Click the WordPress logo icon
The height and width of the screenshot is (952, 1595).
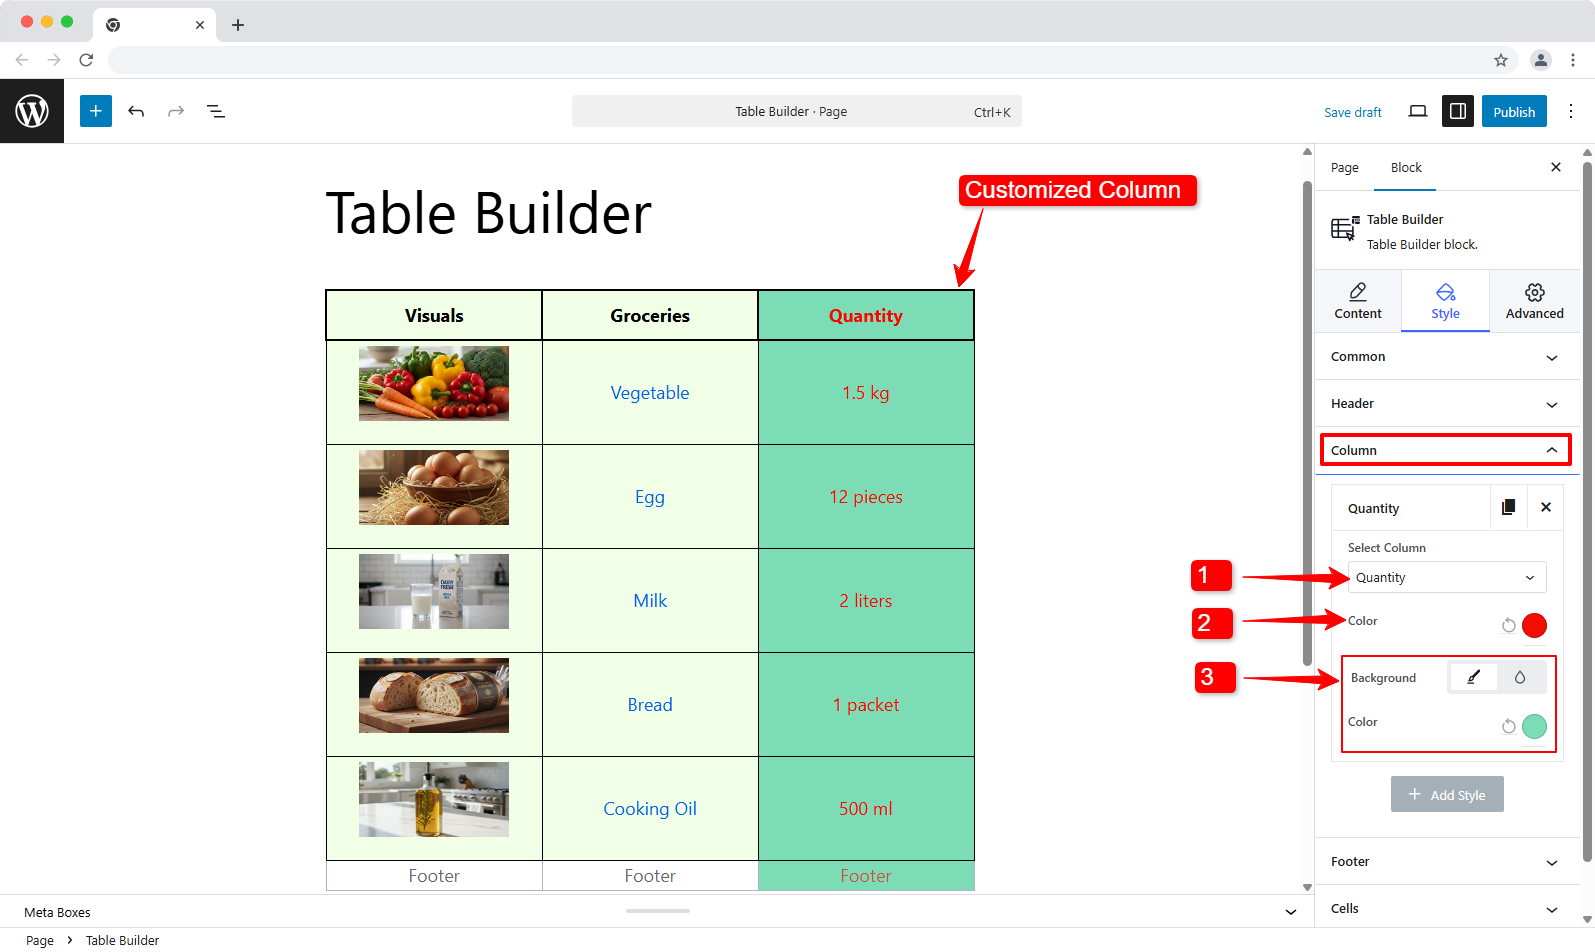tap(32, 111)
